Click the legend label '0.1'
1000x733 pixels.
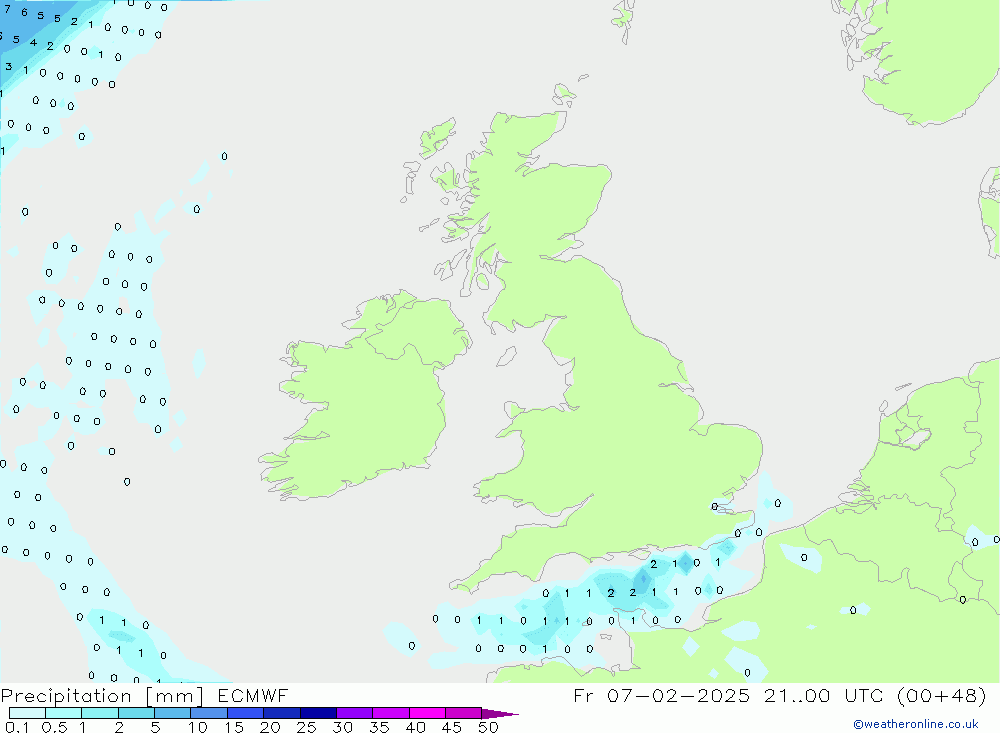(x=17, y=727)
